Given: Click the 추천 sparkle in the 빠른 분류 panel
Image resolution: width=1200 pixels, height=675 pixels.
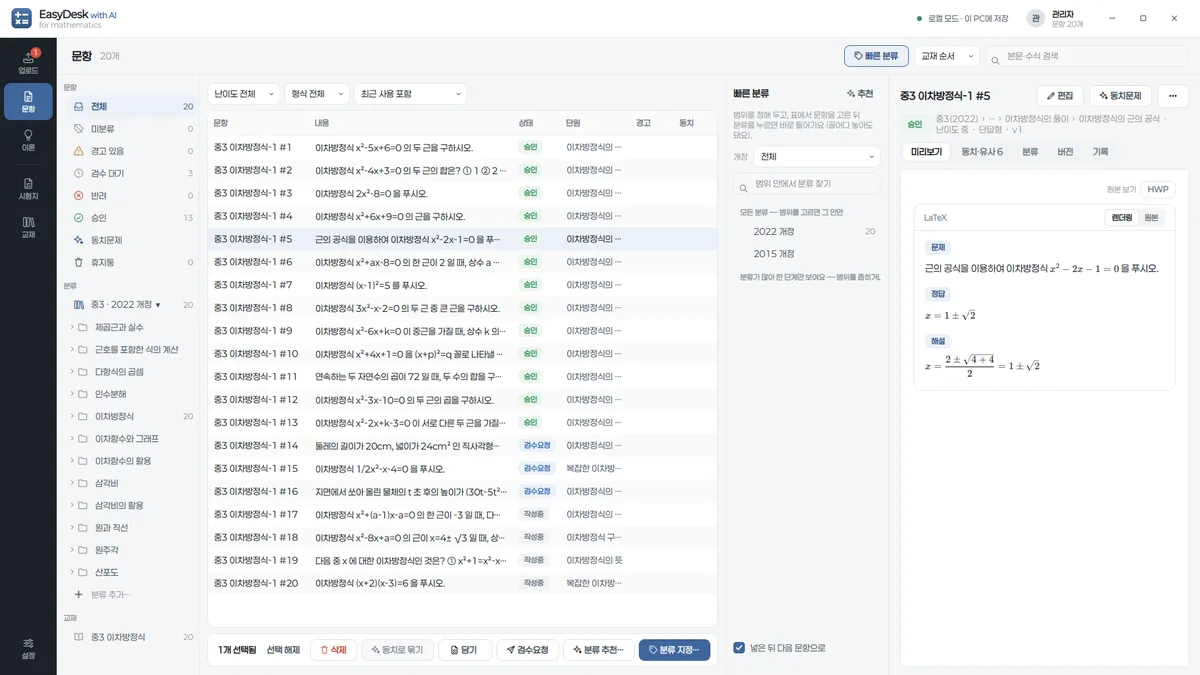Looking at the screenshot, I should point(860,93).
